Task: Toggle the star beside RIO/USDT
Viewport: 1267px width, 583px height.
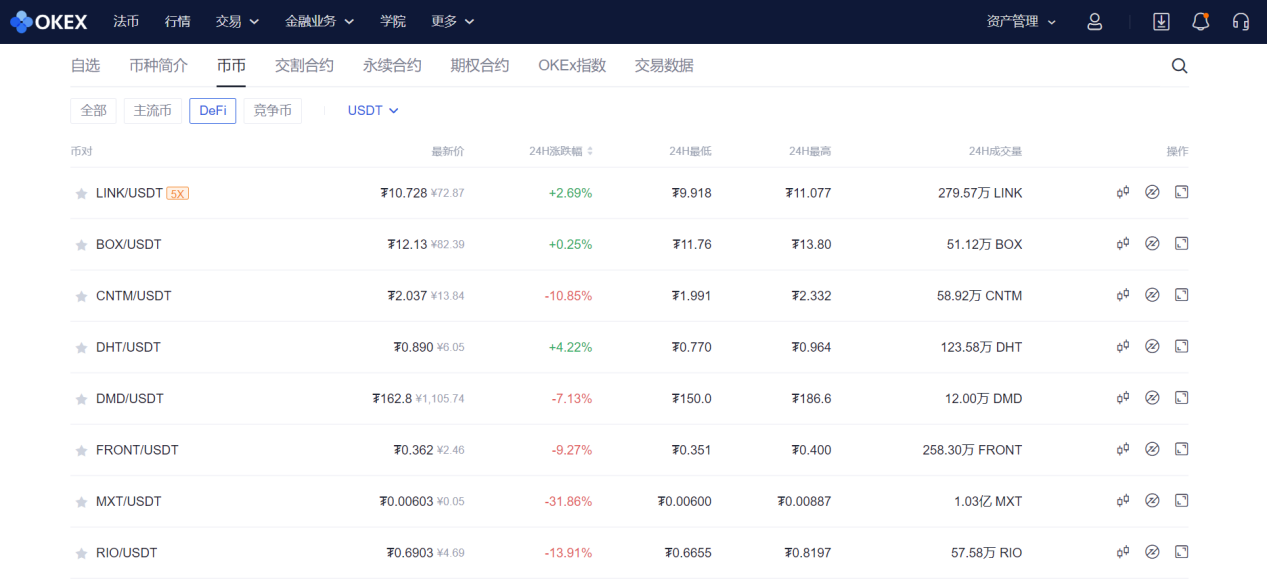Action: (81, 554)
